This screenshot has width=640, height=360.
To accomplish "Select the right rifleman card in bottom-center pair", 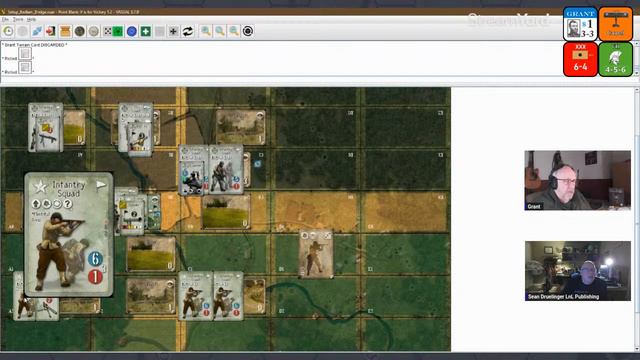I will point(228,296).
